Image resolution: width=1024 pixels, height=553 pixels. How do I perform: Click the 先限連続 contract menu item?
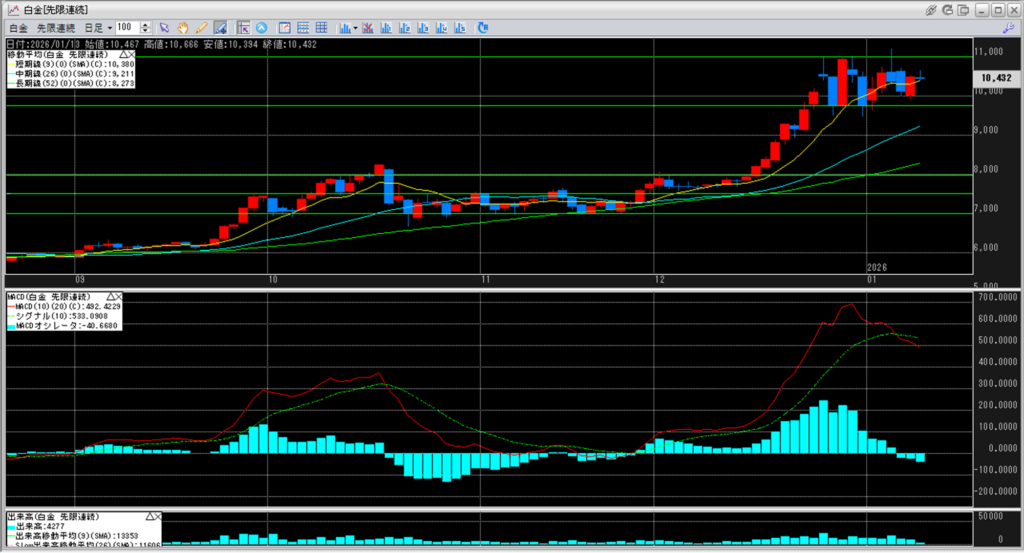[54, 27]
